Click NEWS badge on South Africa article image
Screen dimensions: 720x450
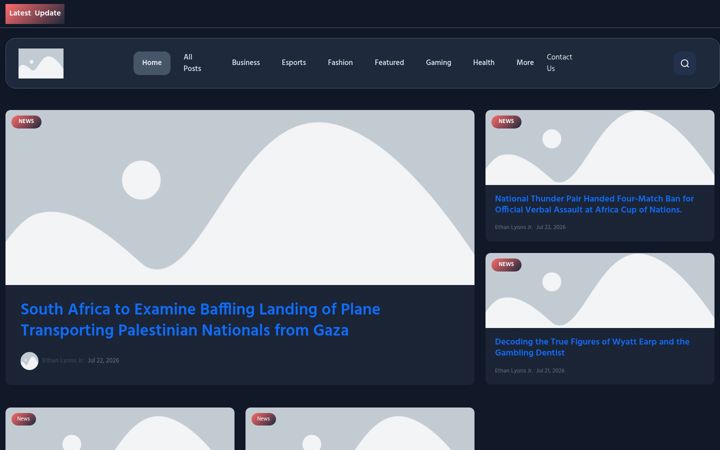coord(26,122)
